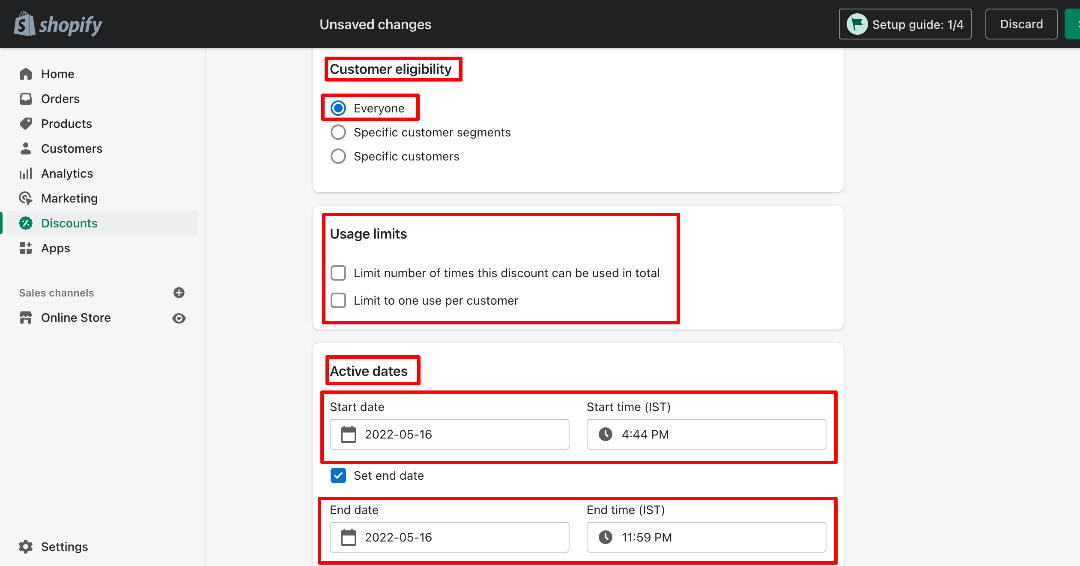Click the Marketing target icon
Viewport: 1080px width, 566px height.
coord(26,198)
